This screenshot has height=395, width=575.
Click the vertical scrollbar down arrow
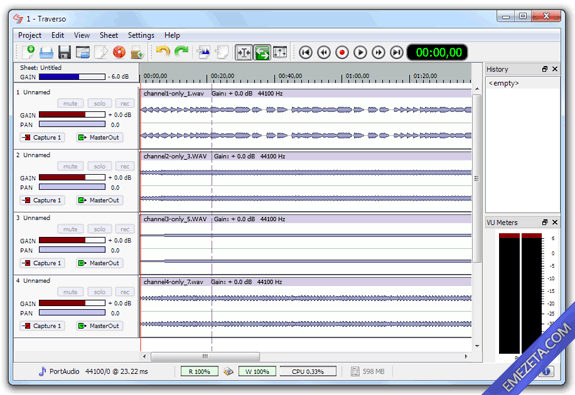tap(477, 346)
